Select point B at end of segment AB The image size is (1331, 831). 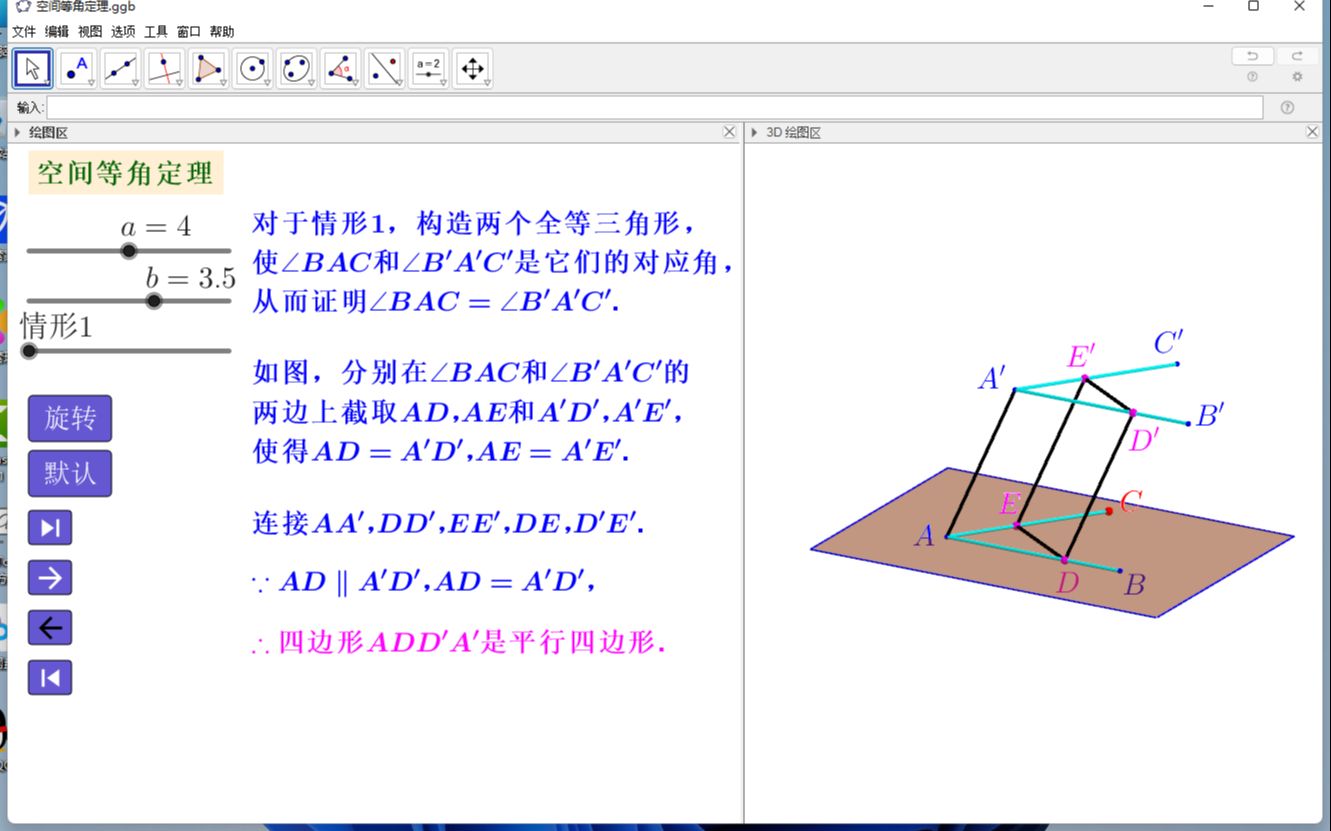(x=1119, y=572)
